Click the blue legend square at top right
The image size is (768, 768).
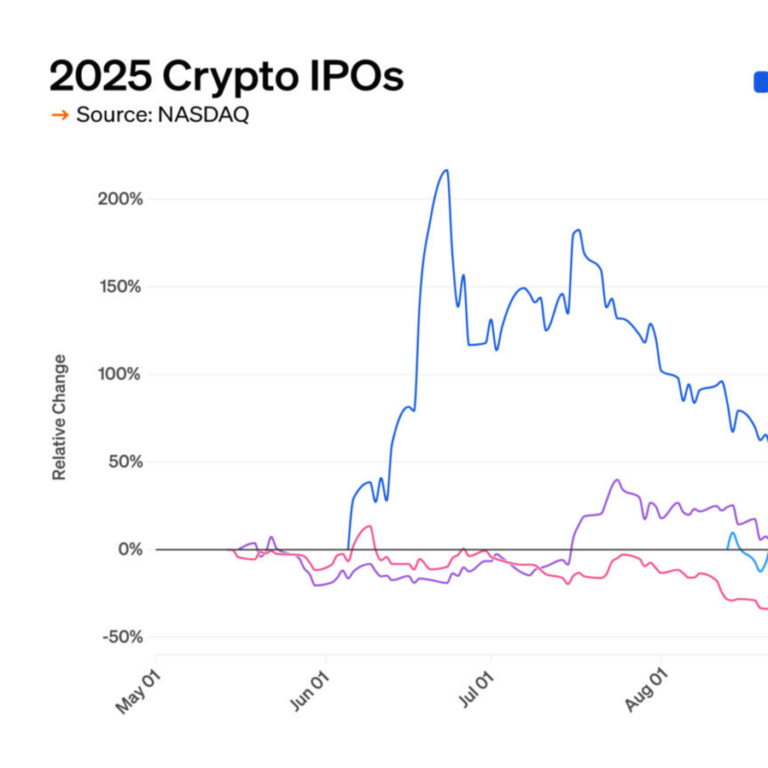761,83
